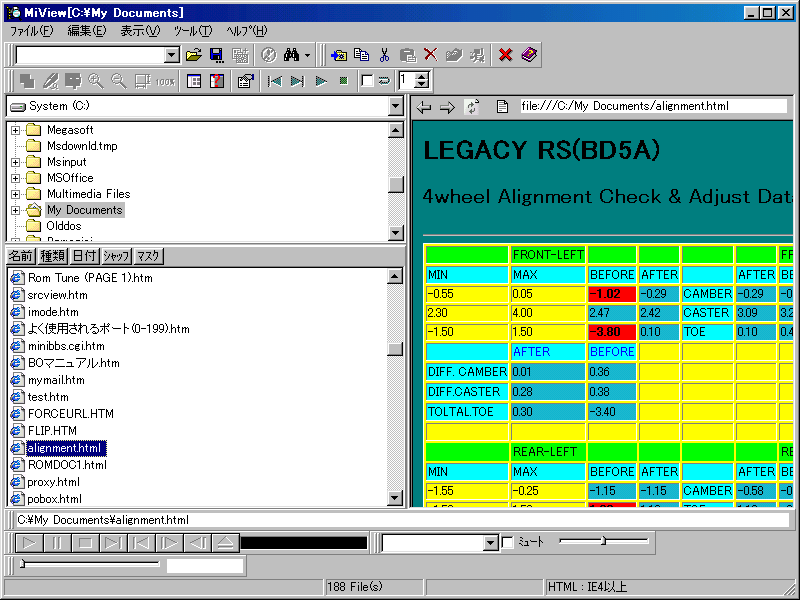
Task: Open the 表示(V) menu
Action: pyautogui.click(x=140, y=31)
